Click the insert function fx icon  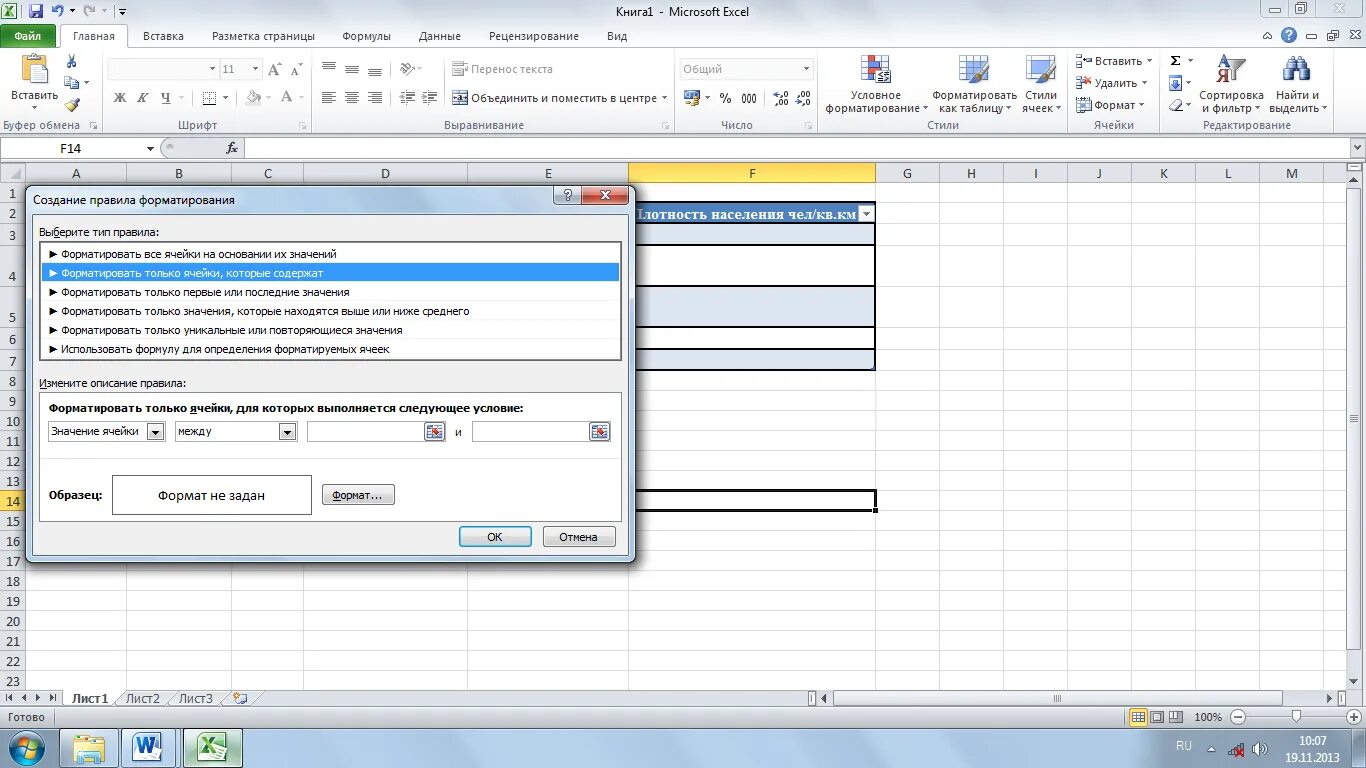232,148
